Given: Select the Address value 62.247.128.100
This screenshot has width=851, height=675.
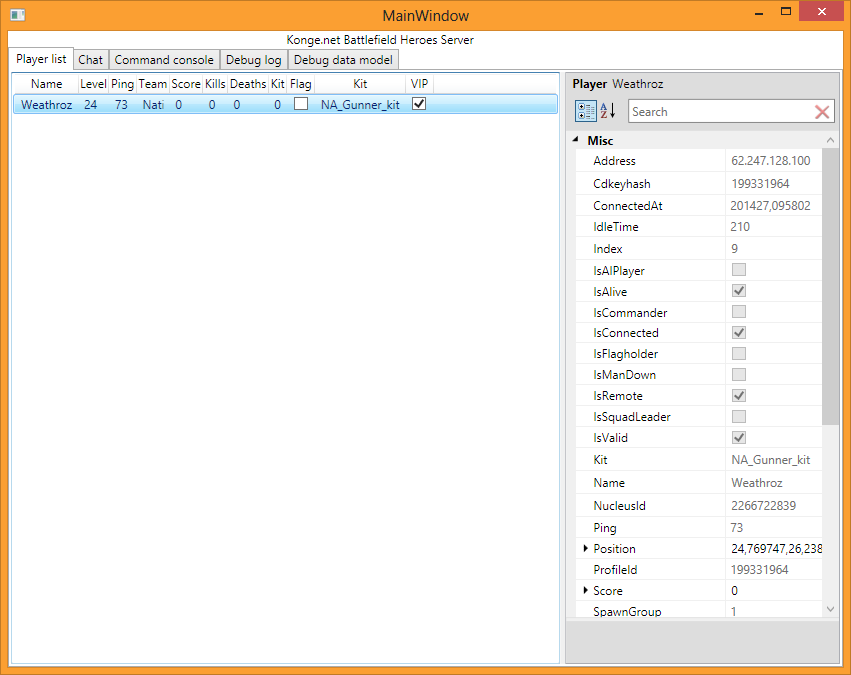Looking at the screenshot, I should click(x=771, y=161).
